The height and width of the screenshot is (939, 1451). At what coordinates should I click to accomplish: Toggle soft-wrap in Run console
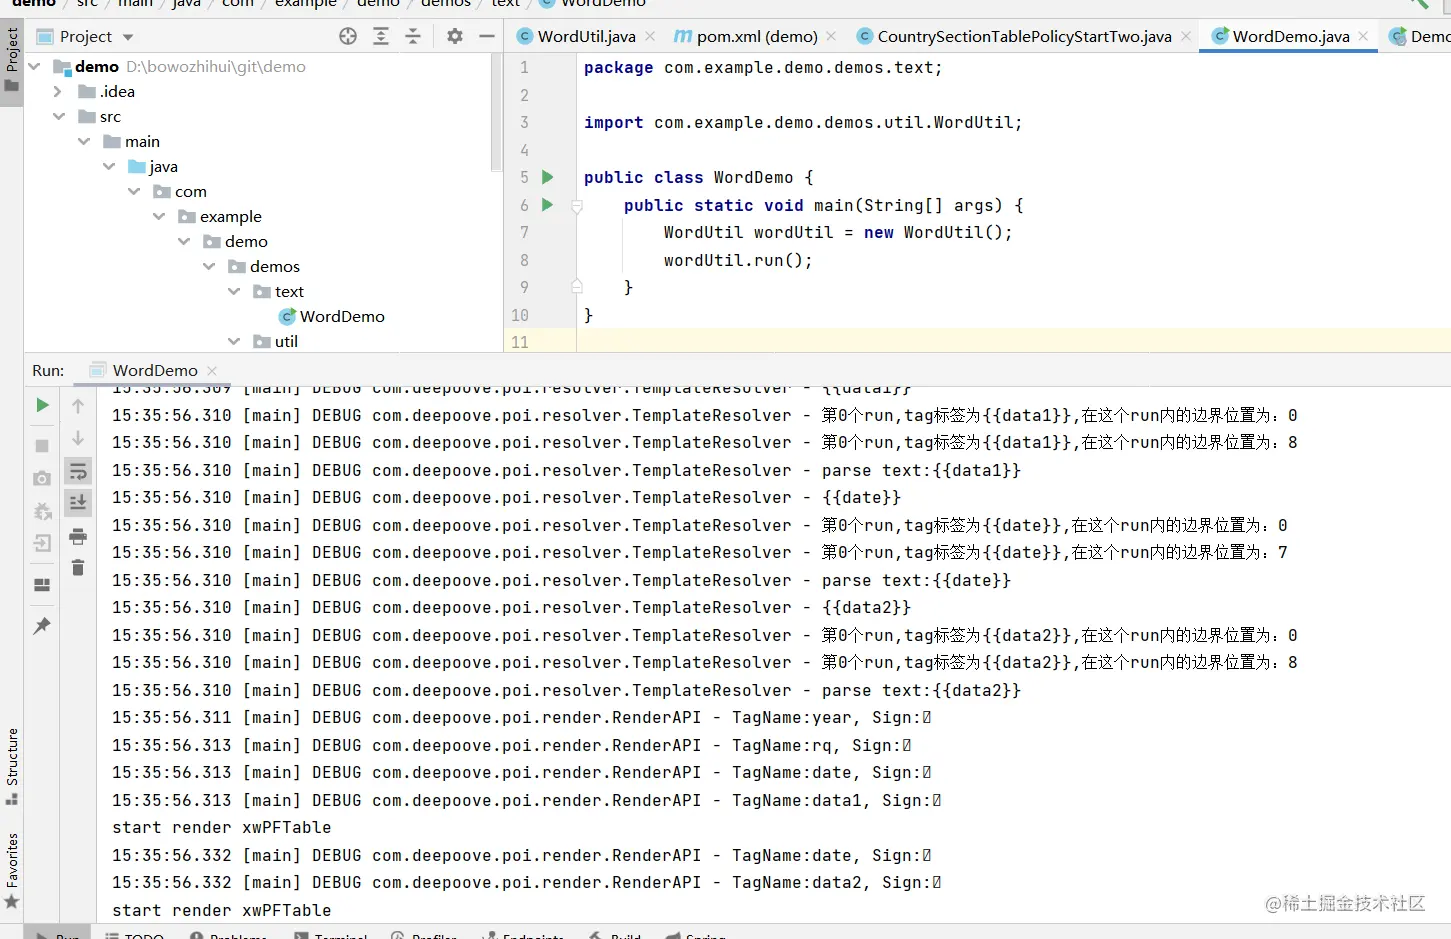tap(78, 470)
